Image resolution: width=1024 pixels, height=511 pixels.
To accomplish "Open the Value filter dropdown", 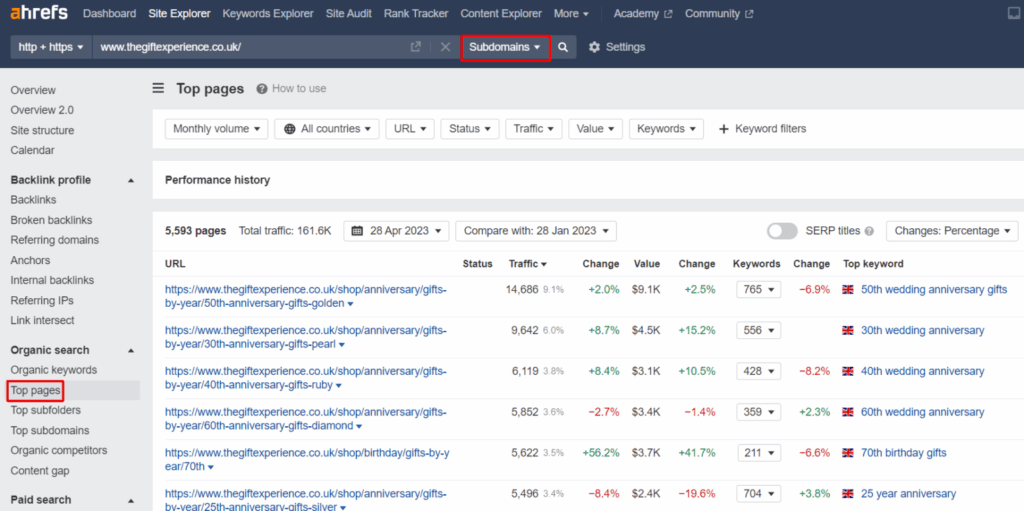I will tap(596, 129).
